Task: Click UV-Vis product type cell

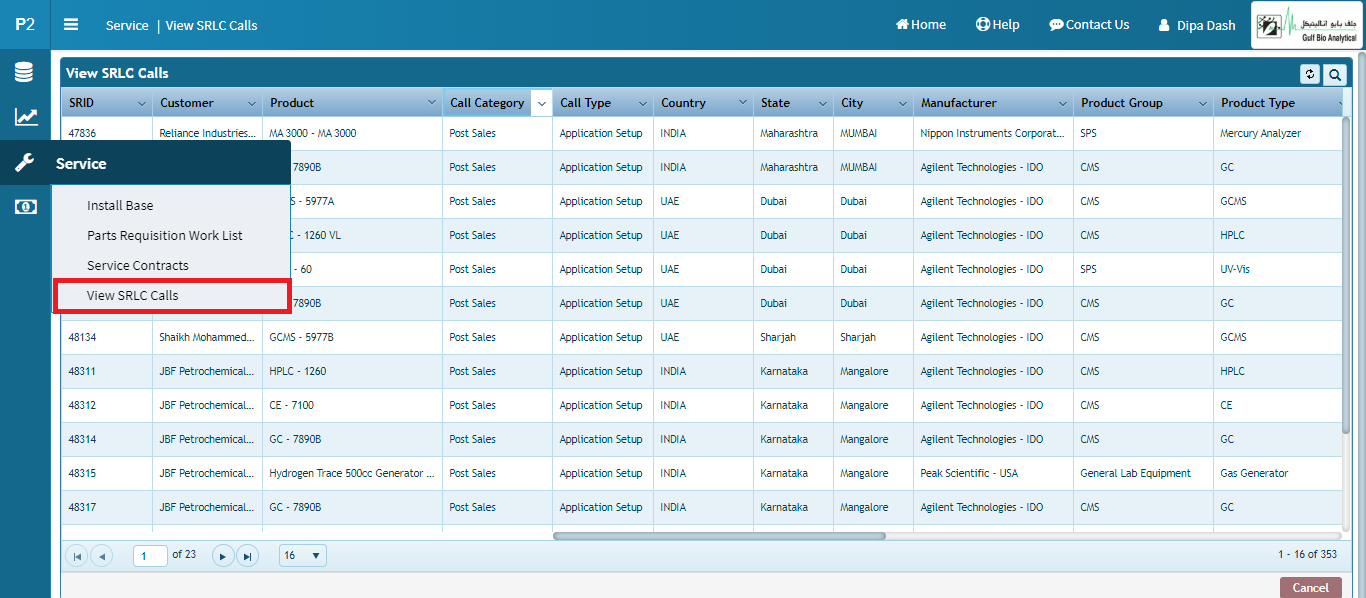Action: [x=1278, y=269]
